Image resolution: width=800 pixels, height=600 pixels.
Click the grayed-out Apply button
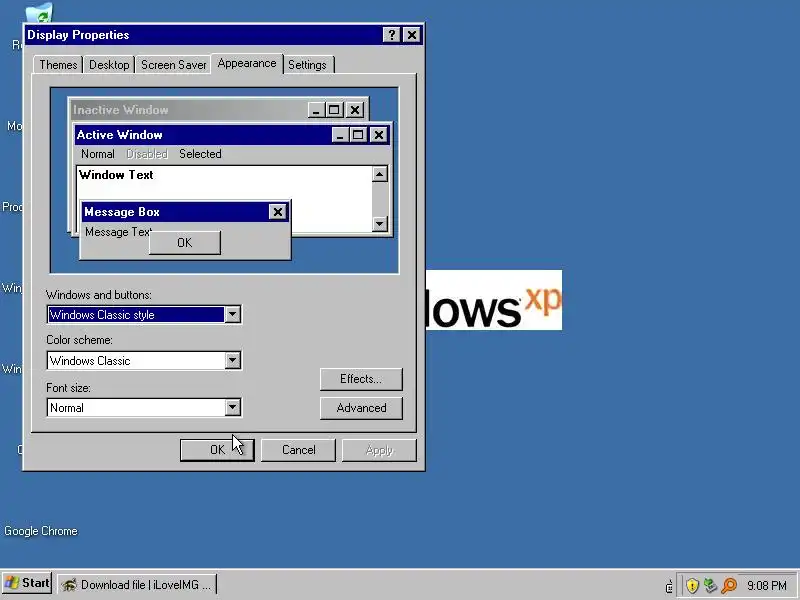tap(379, 450)
